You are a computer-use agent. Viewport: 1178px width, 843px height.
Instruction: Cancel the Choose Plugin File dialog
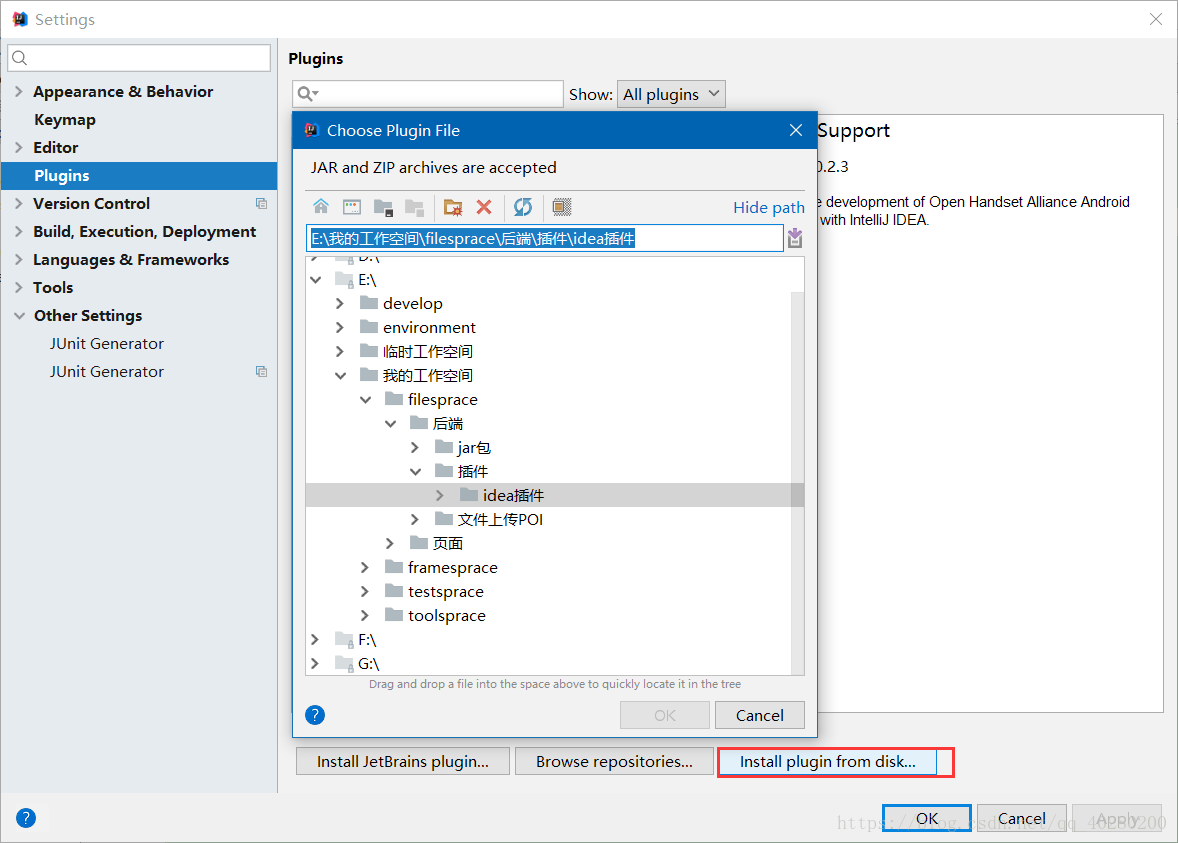[759, 715]
